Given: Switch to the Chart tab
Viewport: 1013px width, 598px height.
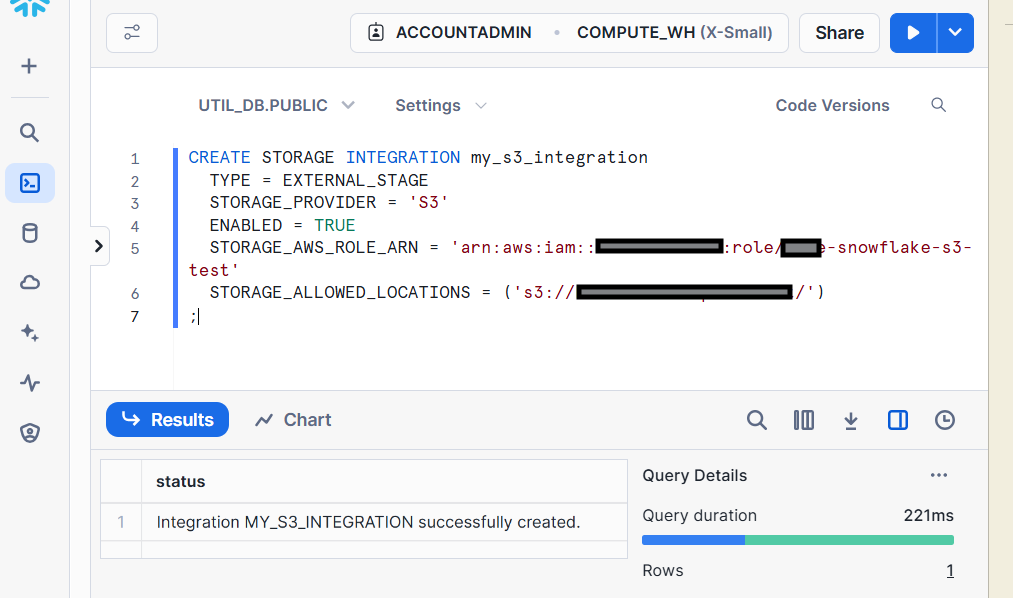Looking at the screenshot, I should (293, 420).
